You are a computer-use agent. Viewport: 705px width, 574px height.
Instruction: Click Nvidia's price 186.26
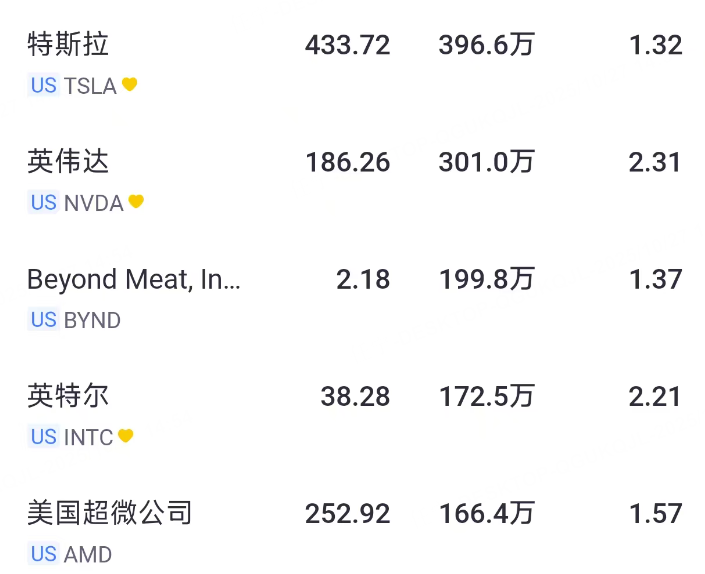click(x=347, y=162)
